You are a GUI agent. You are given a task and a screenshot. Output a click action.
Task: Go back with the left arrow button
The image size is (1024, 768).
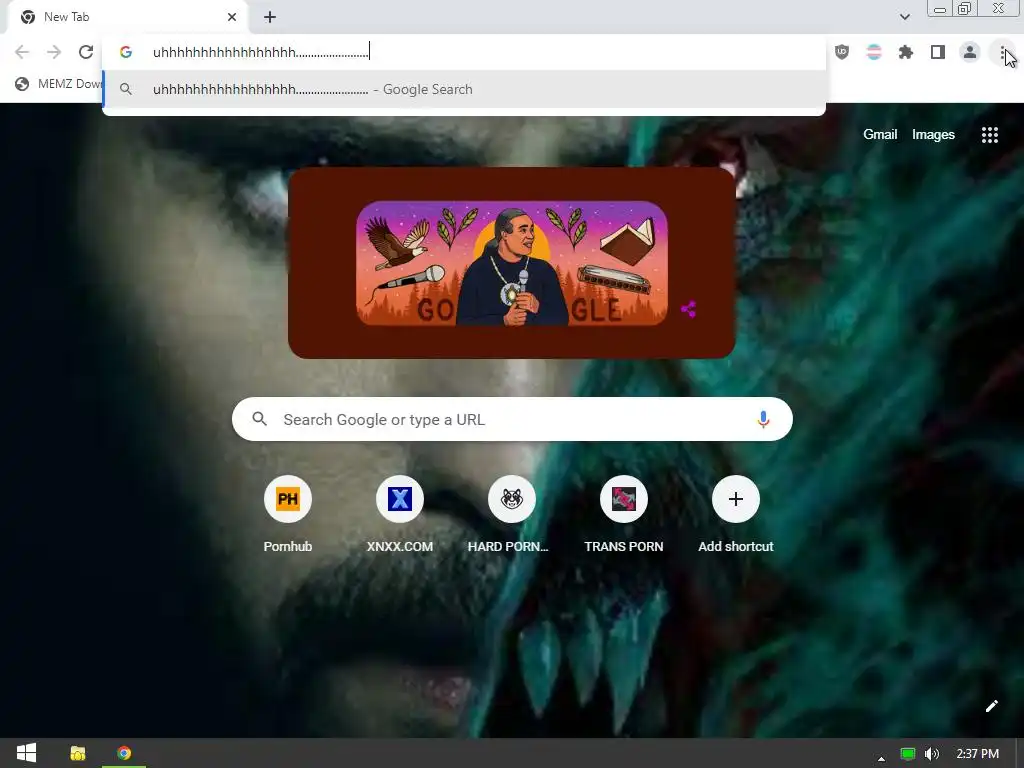click(22, 52)
